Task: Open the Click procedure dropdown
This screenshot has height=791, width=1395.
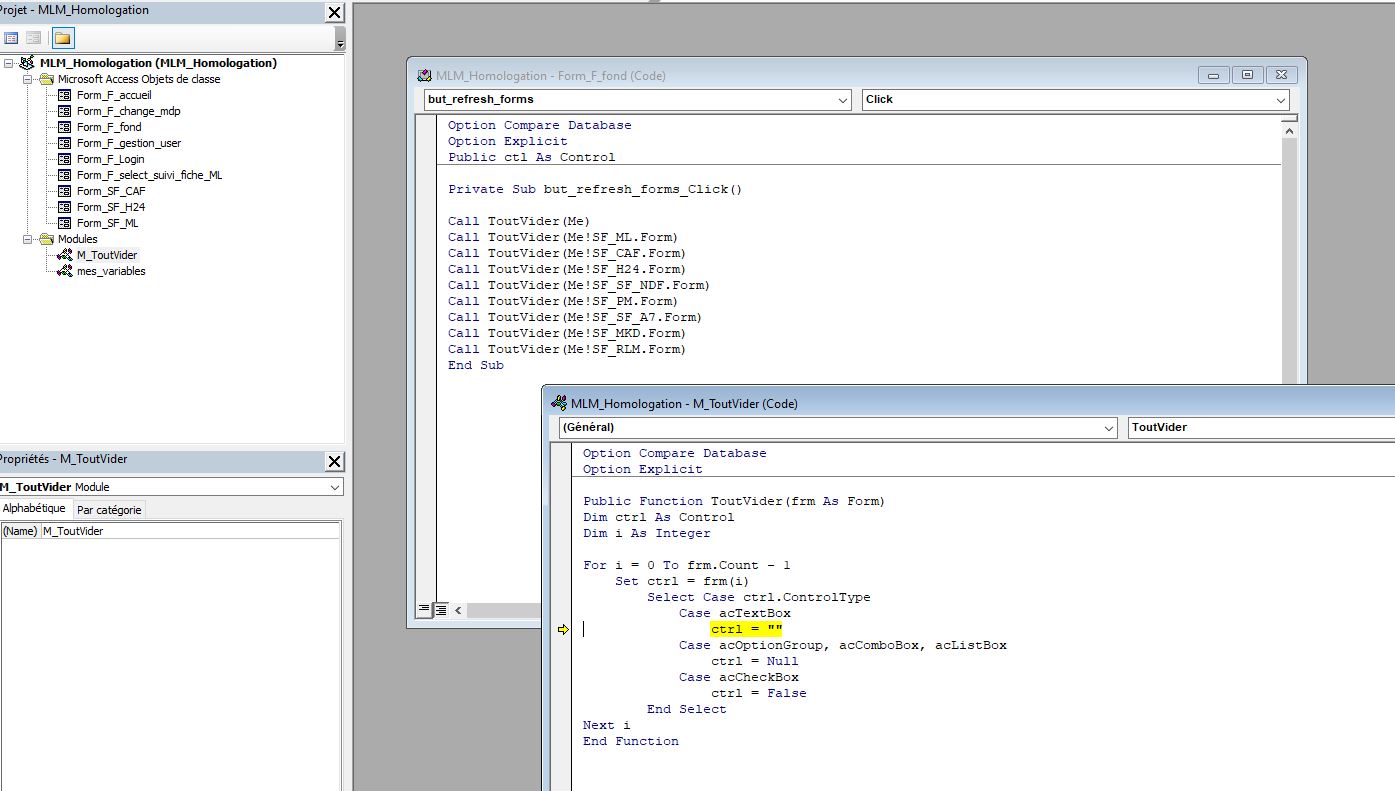Action: (1281, 100)
